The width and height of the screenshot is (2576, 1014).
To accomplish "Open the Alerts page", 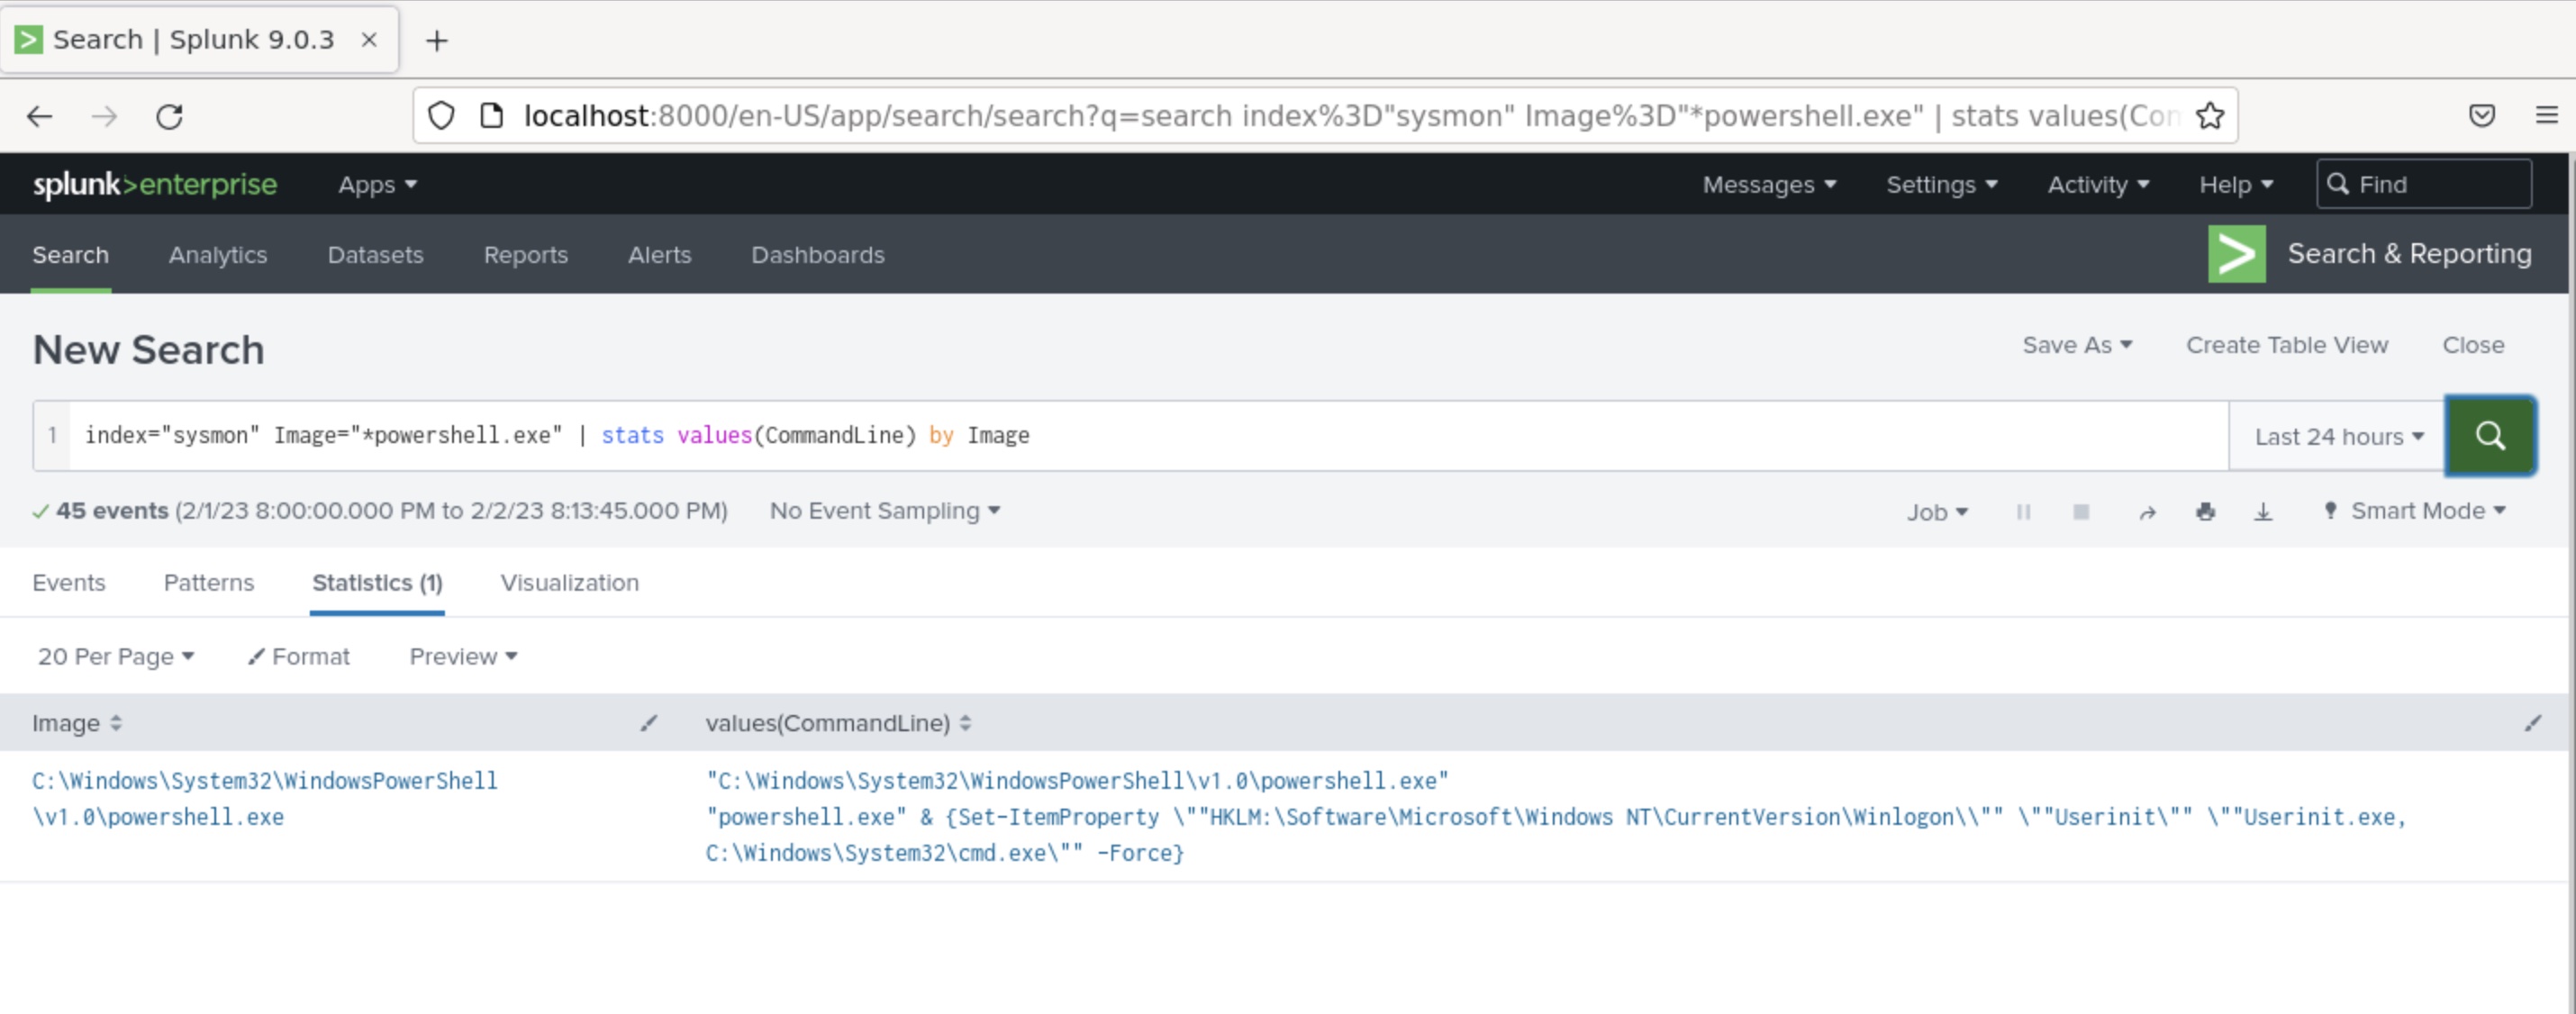I will [x=659, y=255].
